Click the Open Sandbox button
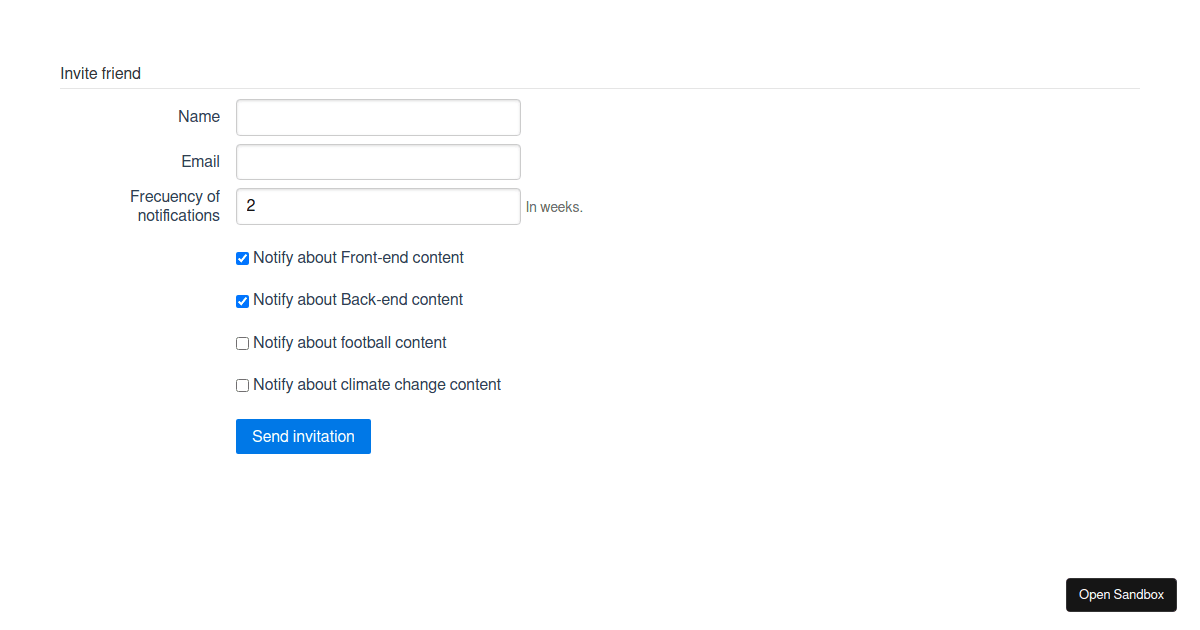 (1121, 595)
